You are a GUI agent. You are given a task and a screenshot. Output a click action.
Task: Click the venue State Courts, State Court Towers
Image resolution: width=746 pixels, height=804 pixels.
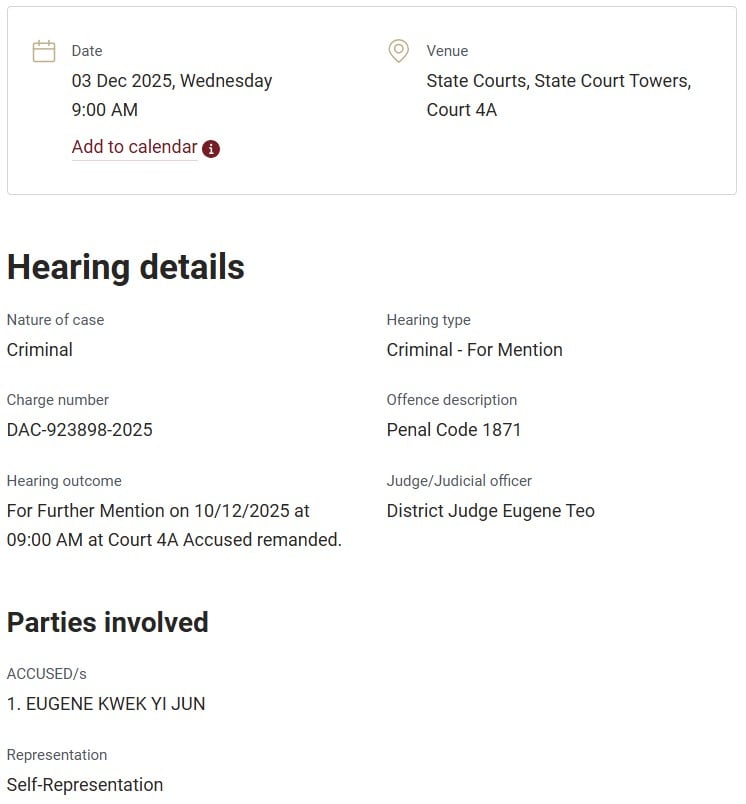point(558,81)
